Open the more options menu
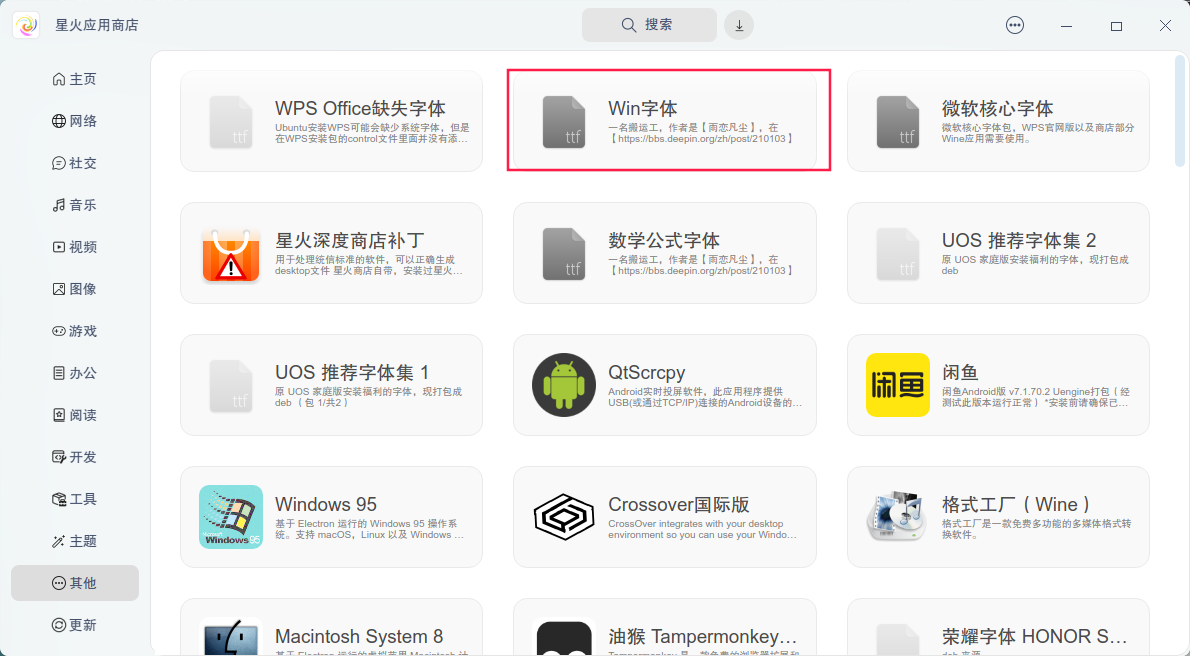This screenshot has width=1190, height=656. click(x=1015, y=24)
